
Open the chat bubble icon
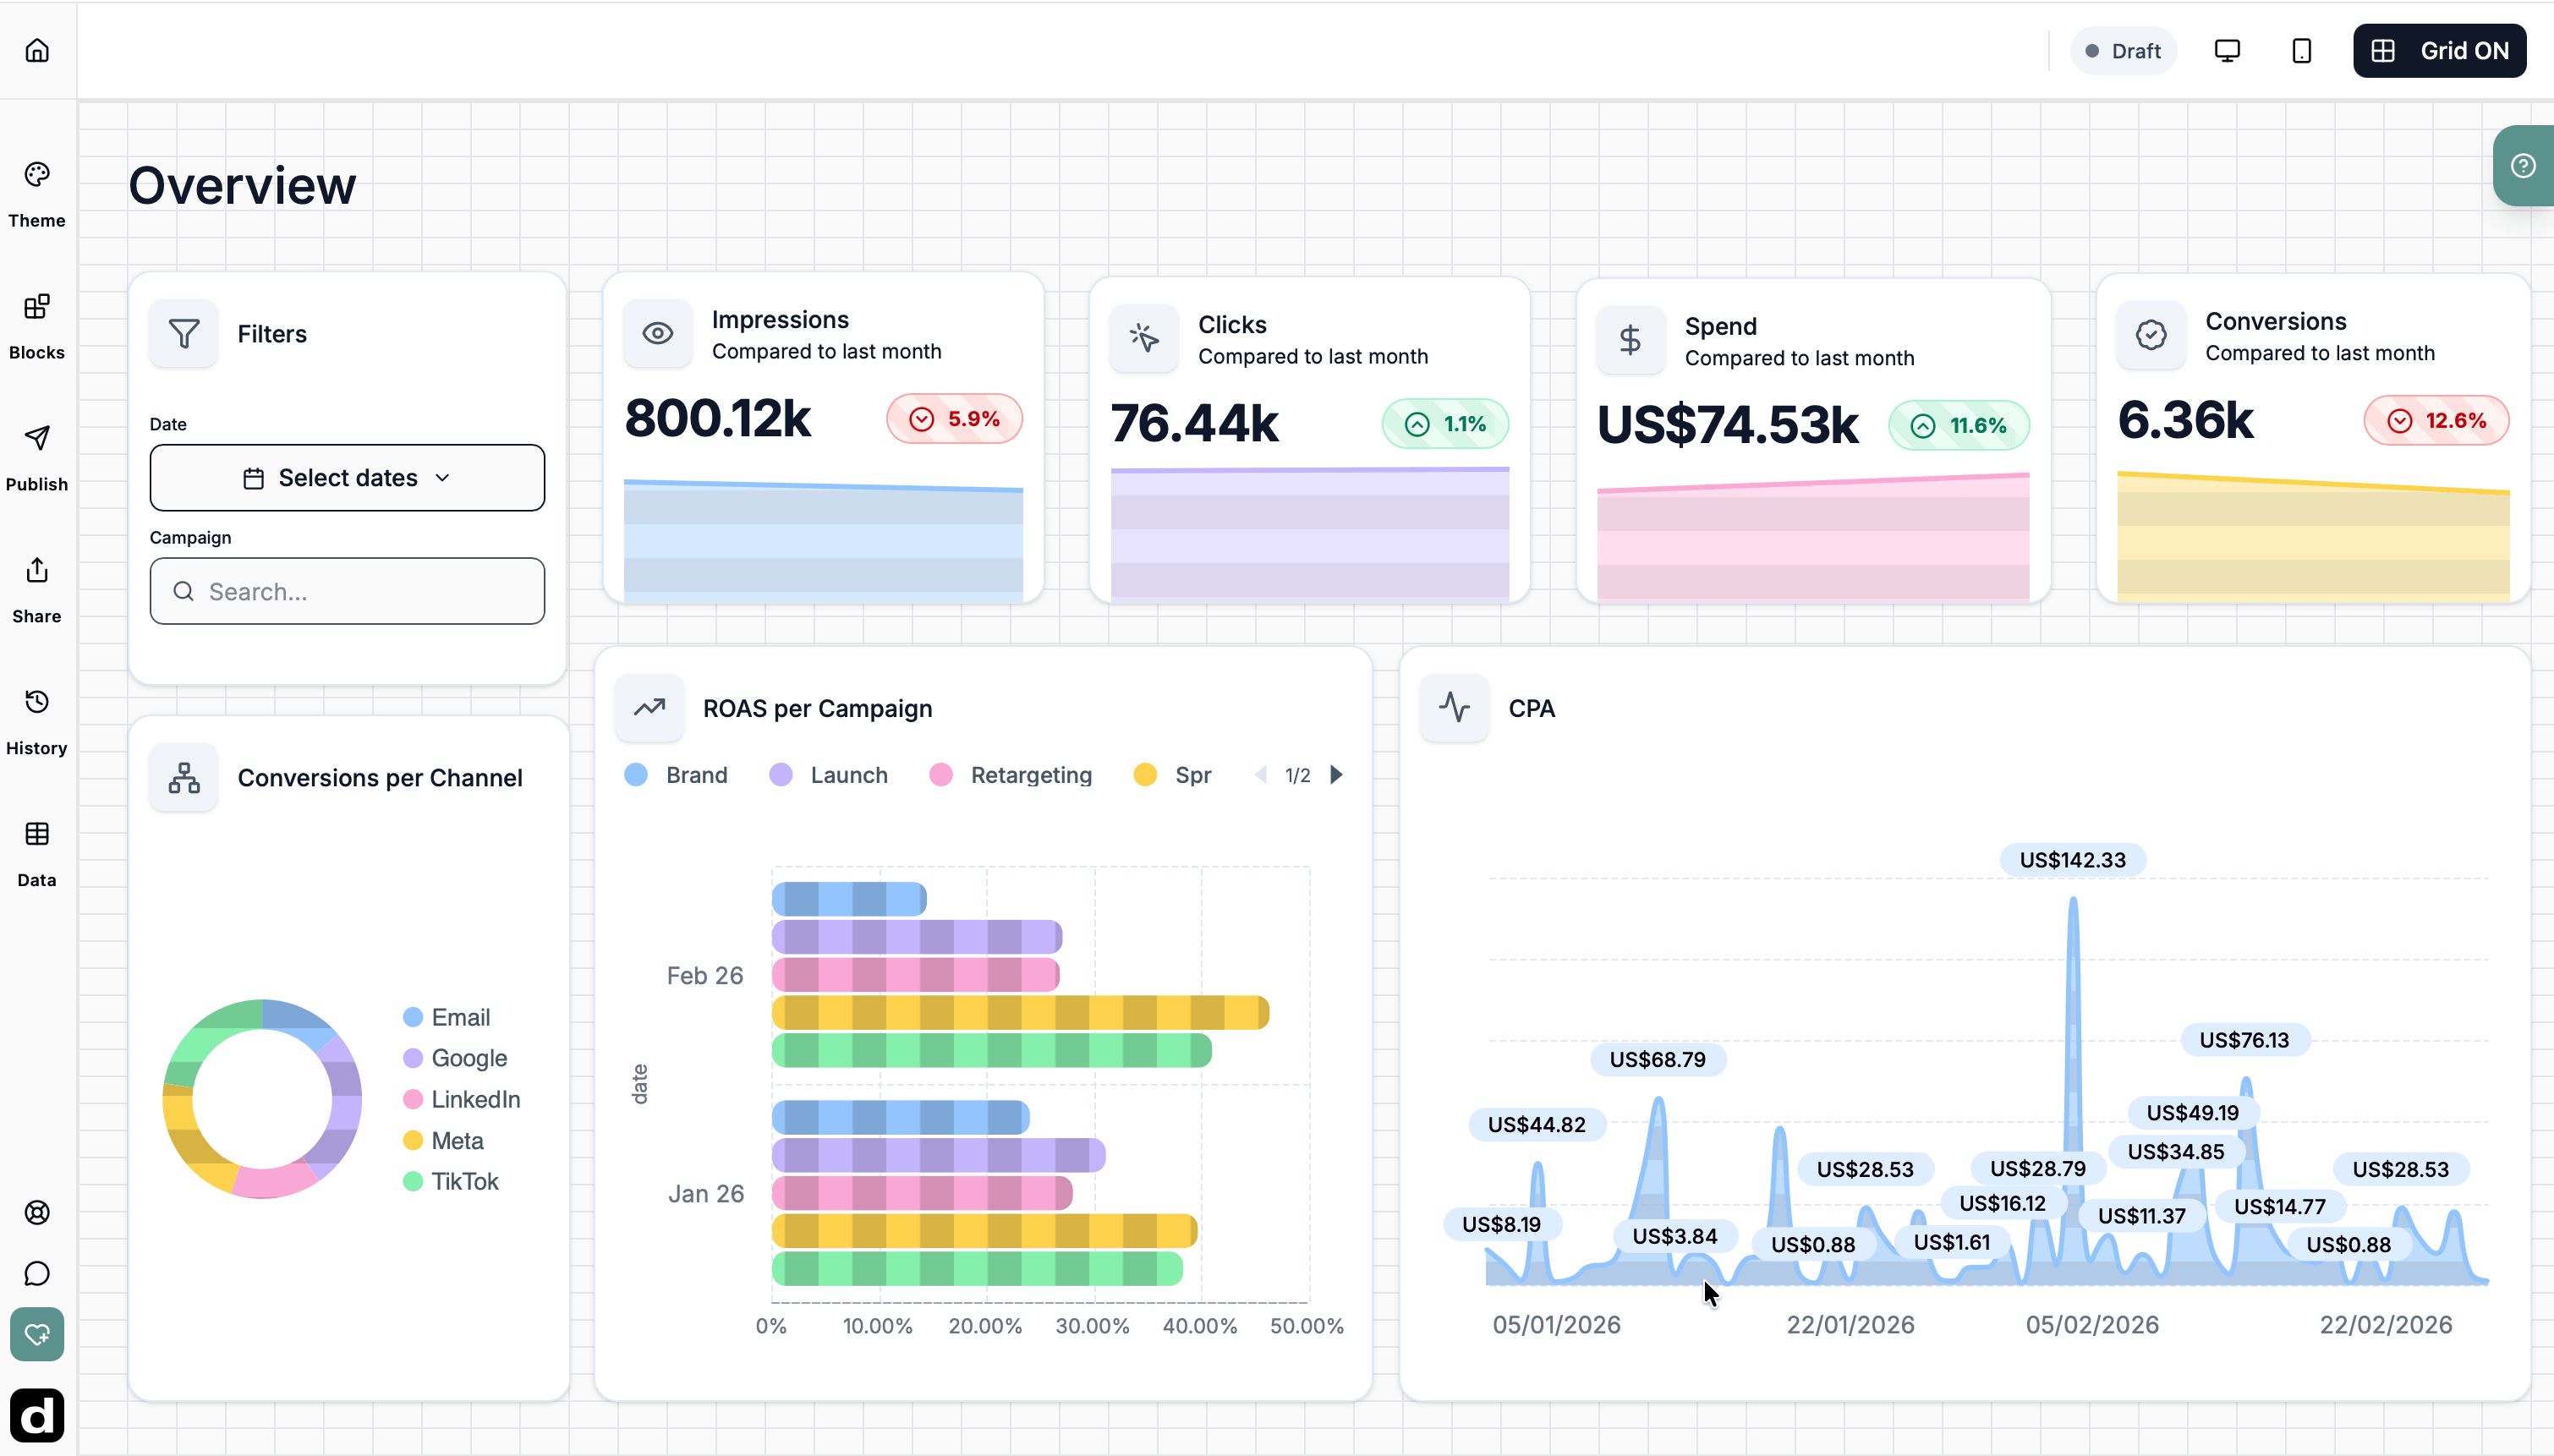(x=37, y=1274)
